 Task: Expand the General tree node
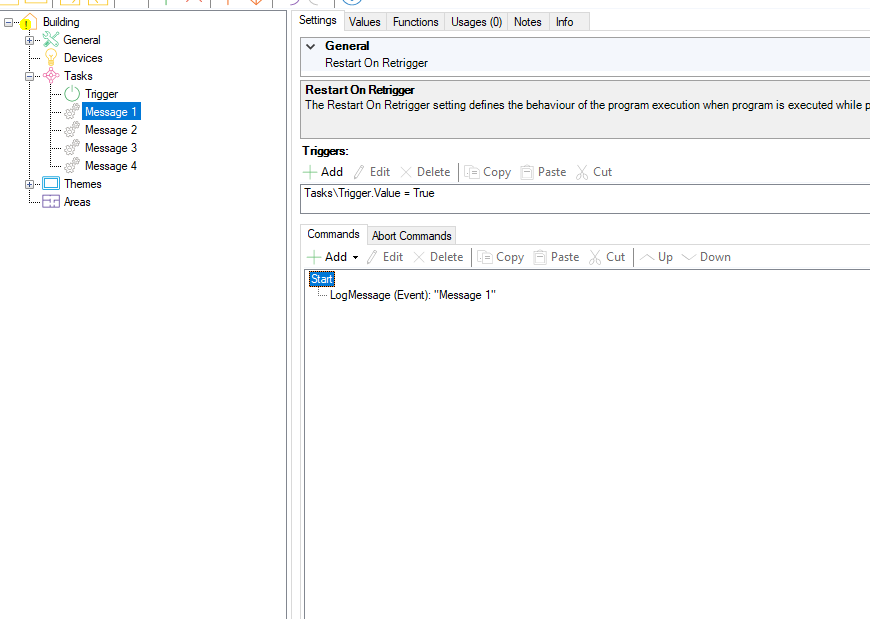(30, 40)
